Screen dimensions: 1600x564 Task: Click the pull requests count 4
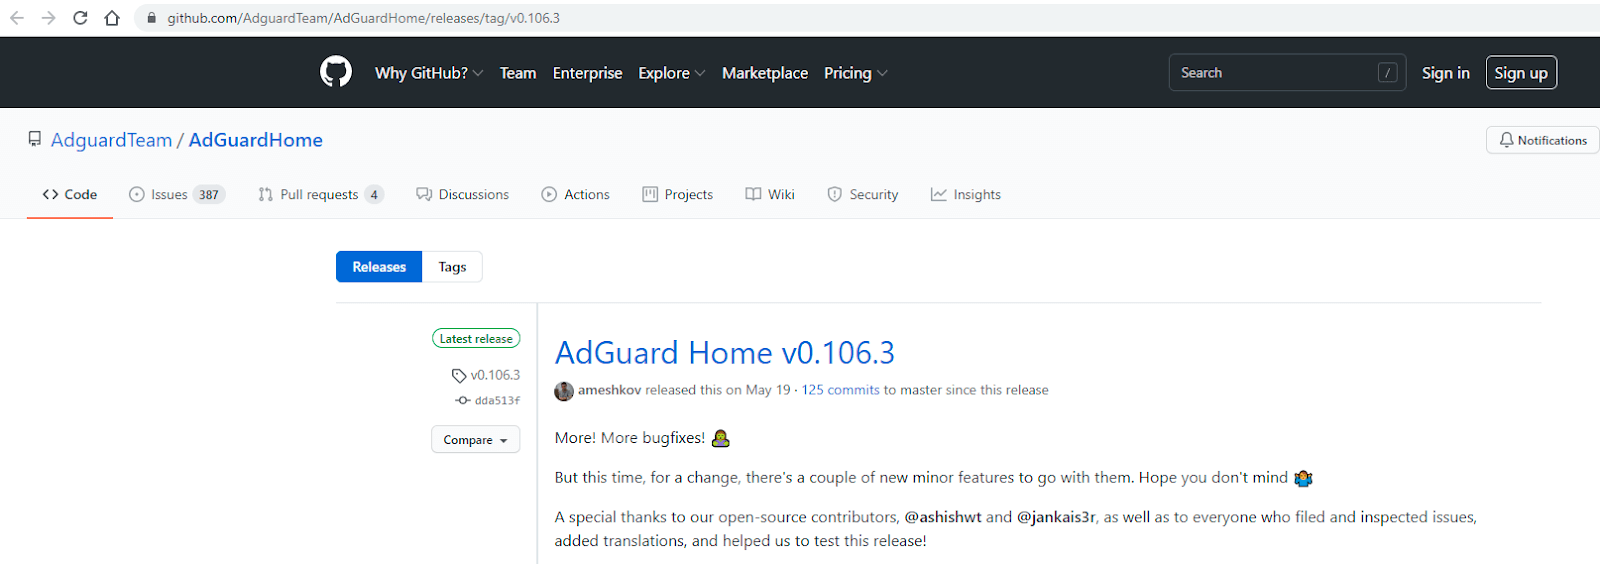point(374,195)
